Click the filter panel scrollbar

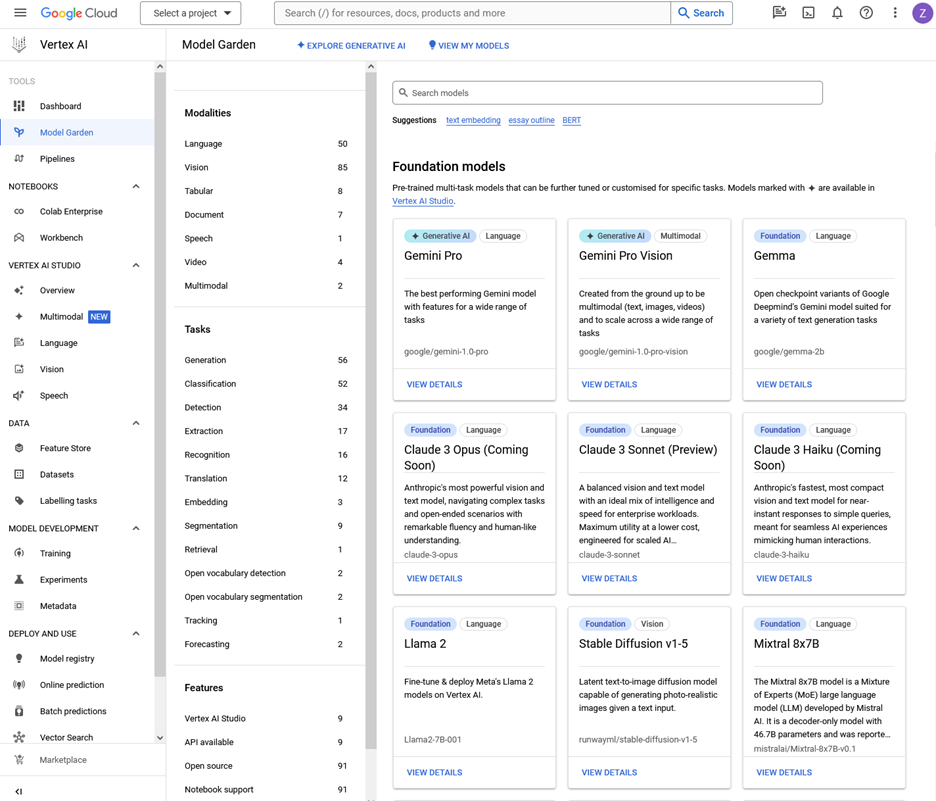(x=371, y=411)
